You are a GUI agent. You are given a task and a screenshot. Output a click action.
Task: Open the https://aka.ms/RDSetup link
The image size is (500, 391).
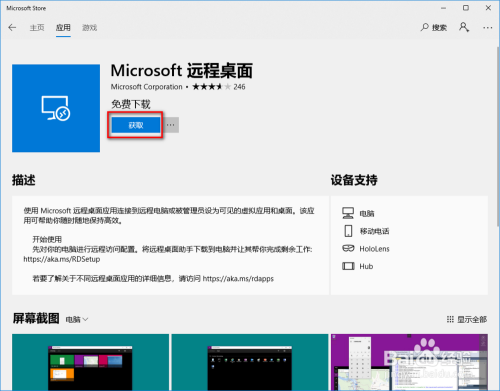[x=62, y=259]
